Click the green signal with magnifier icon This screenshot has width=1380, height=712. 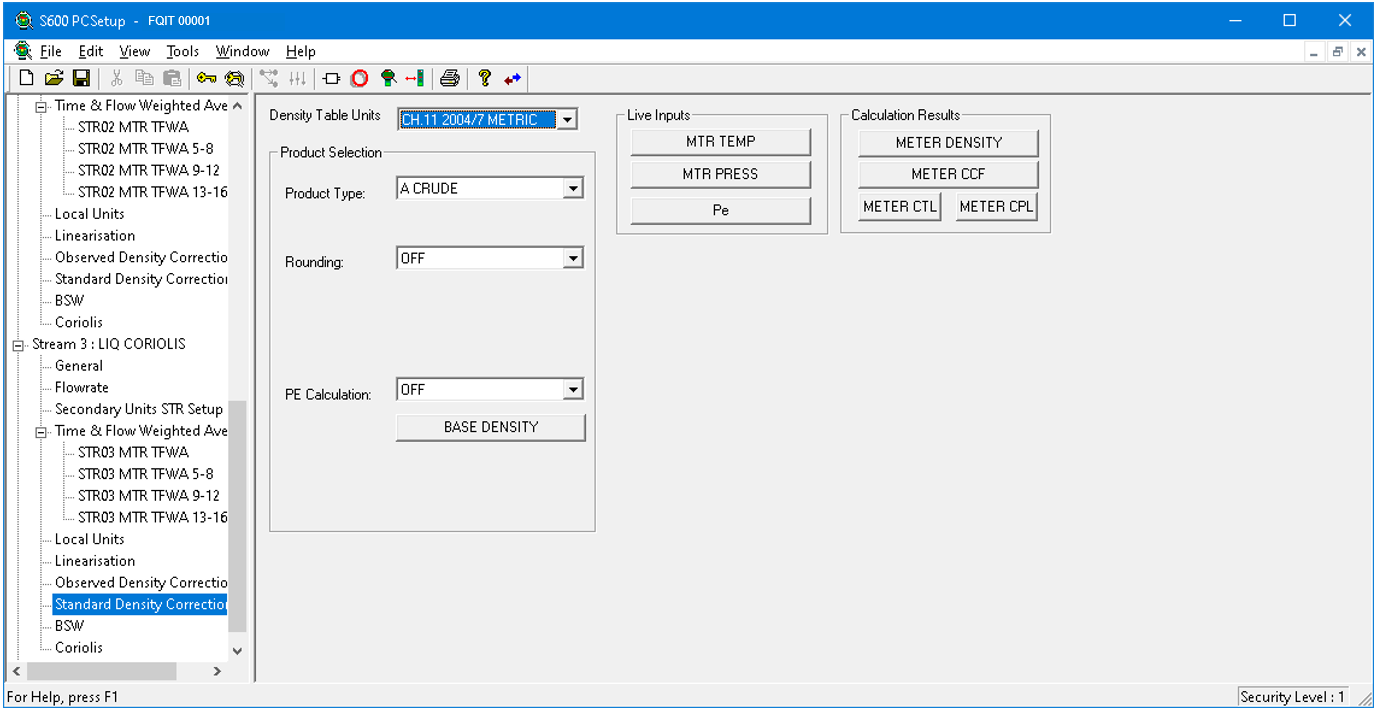click(388, 78)
